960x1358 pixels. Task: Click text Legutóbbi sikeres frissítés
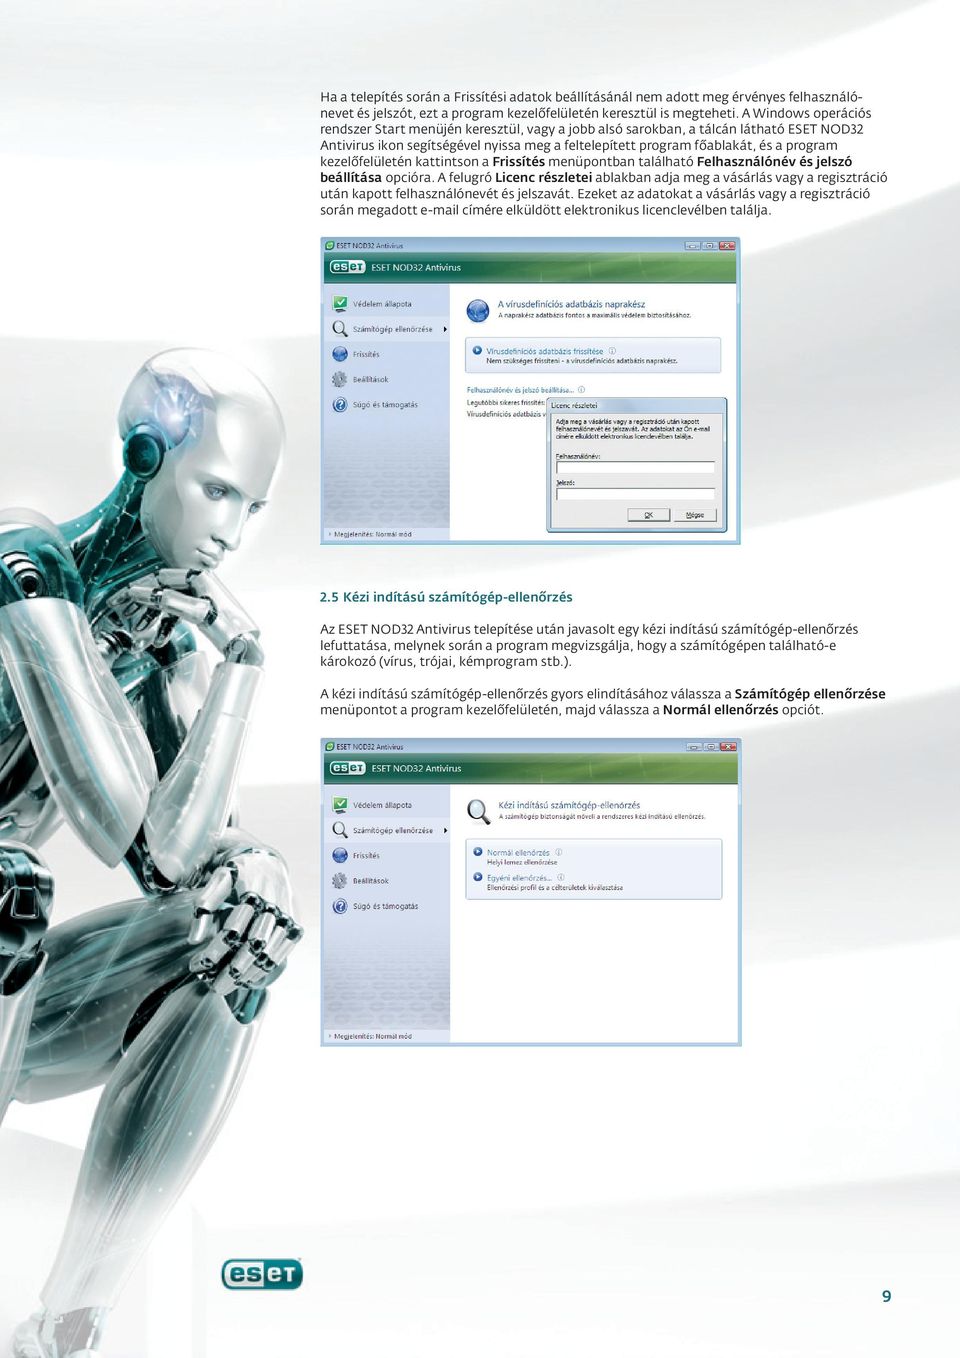[507, 402]
